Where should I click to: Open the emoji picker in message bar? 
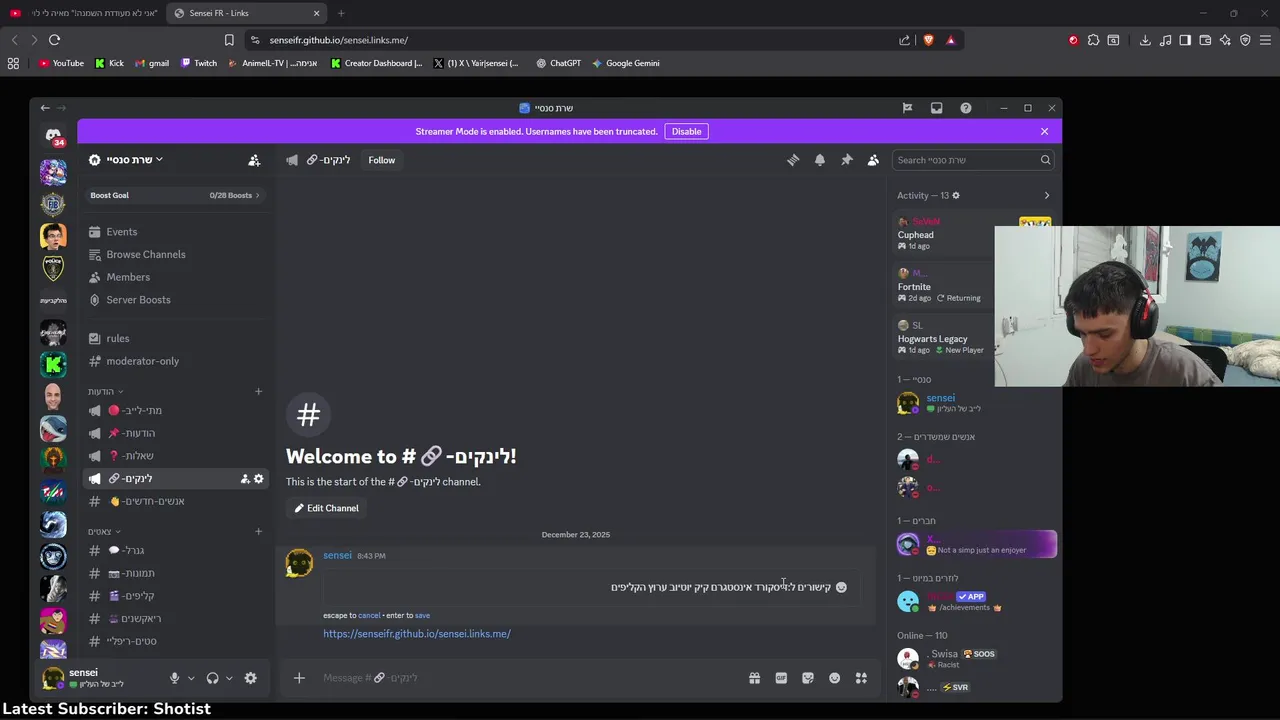pos(834,678)
